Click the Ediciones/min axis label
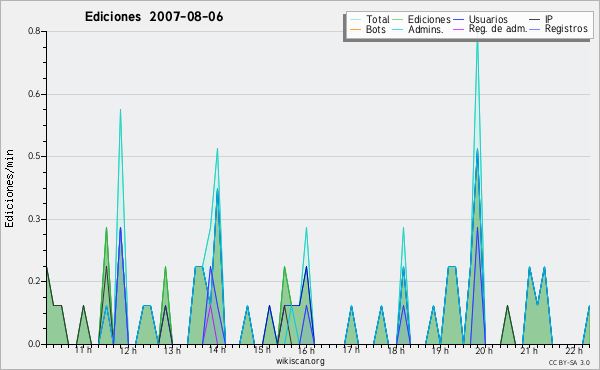 [9, 188]
